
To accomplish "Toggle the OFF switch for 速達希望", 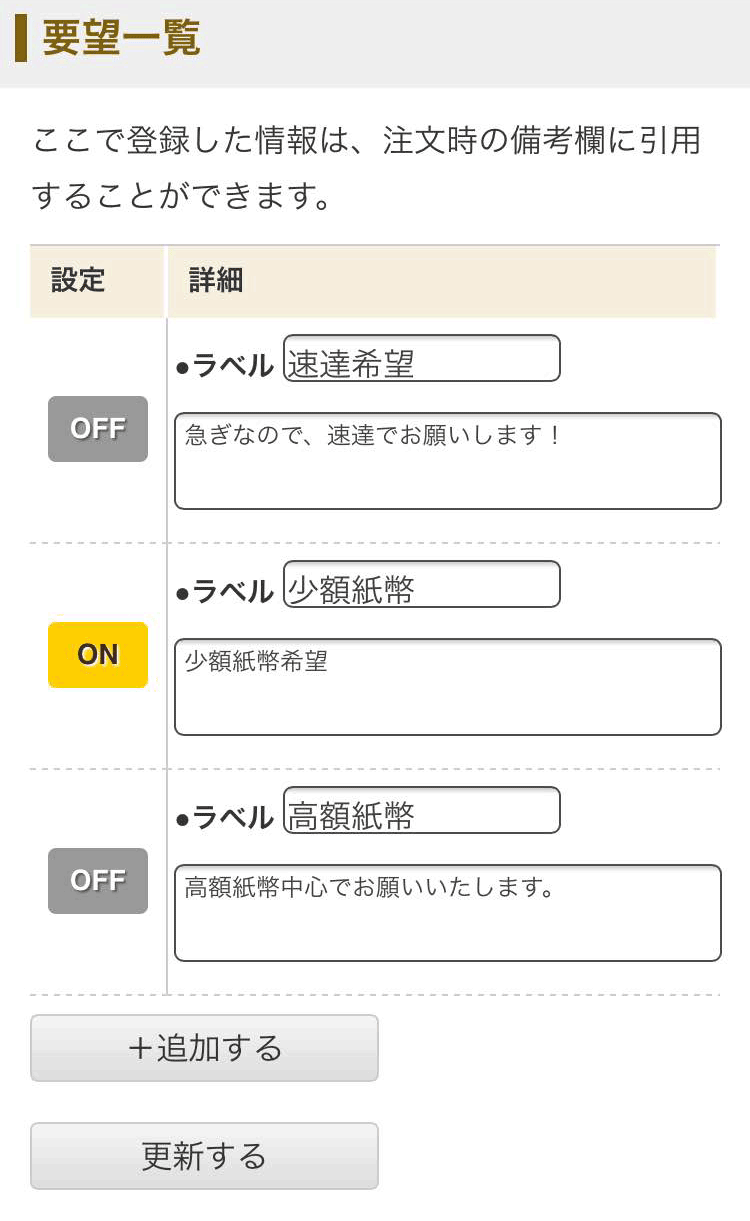I will (x=98, y=429).
